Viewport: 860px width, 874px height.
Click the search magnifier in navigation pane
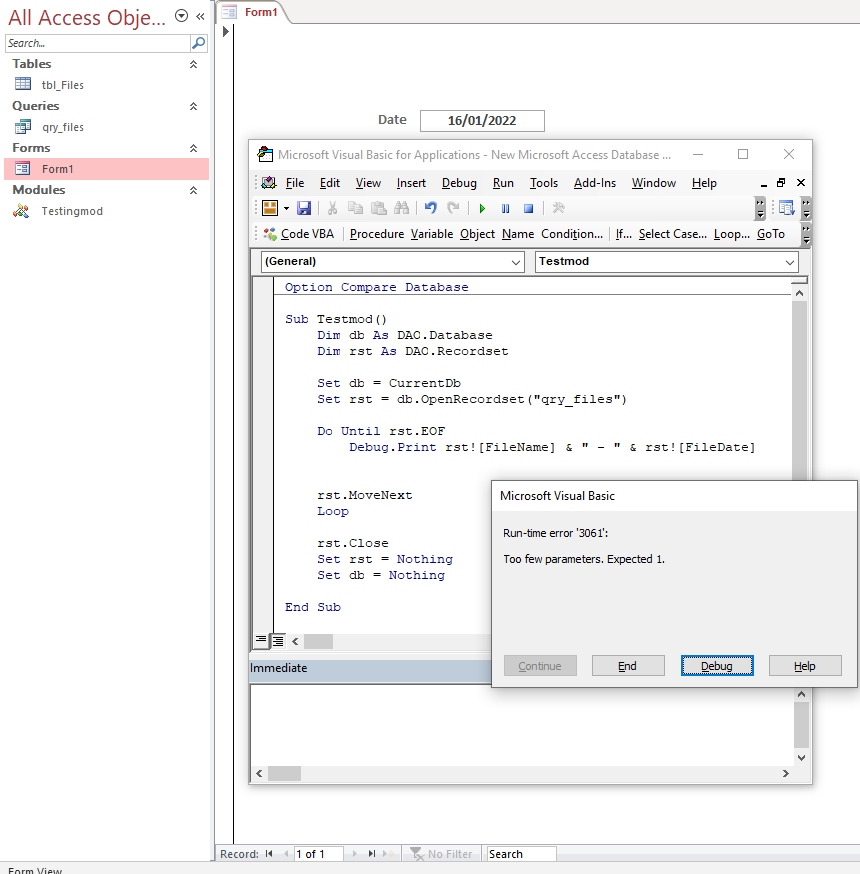tap(198, 43)
